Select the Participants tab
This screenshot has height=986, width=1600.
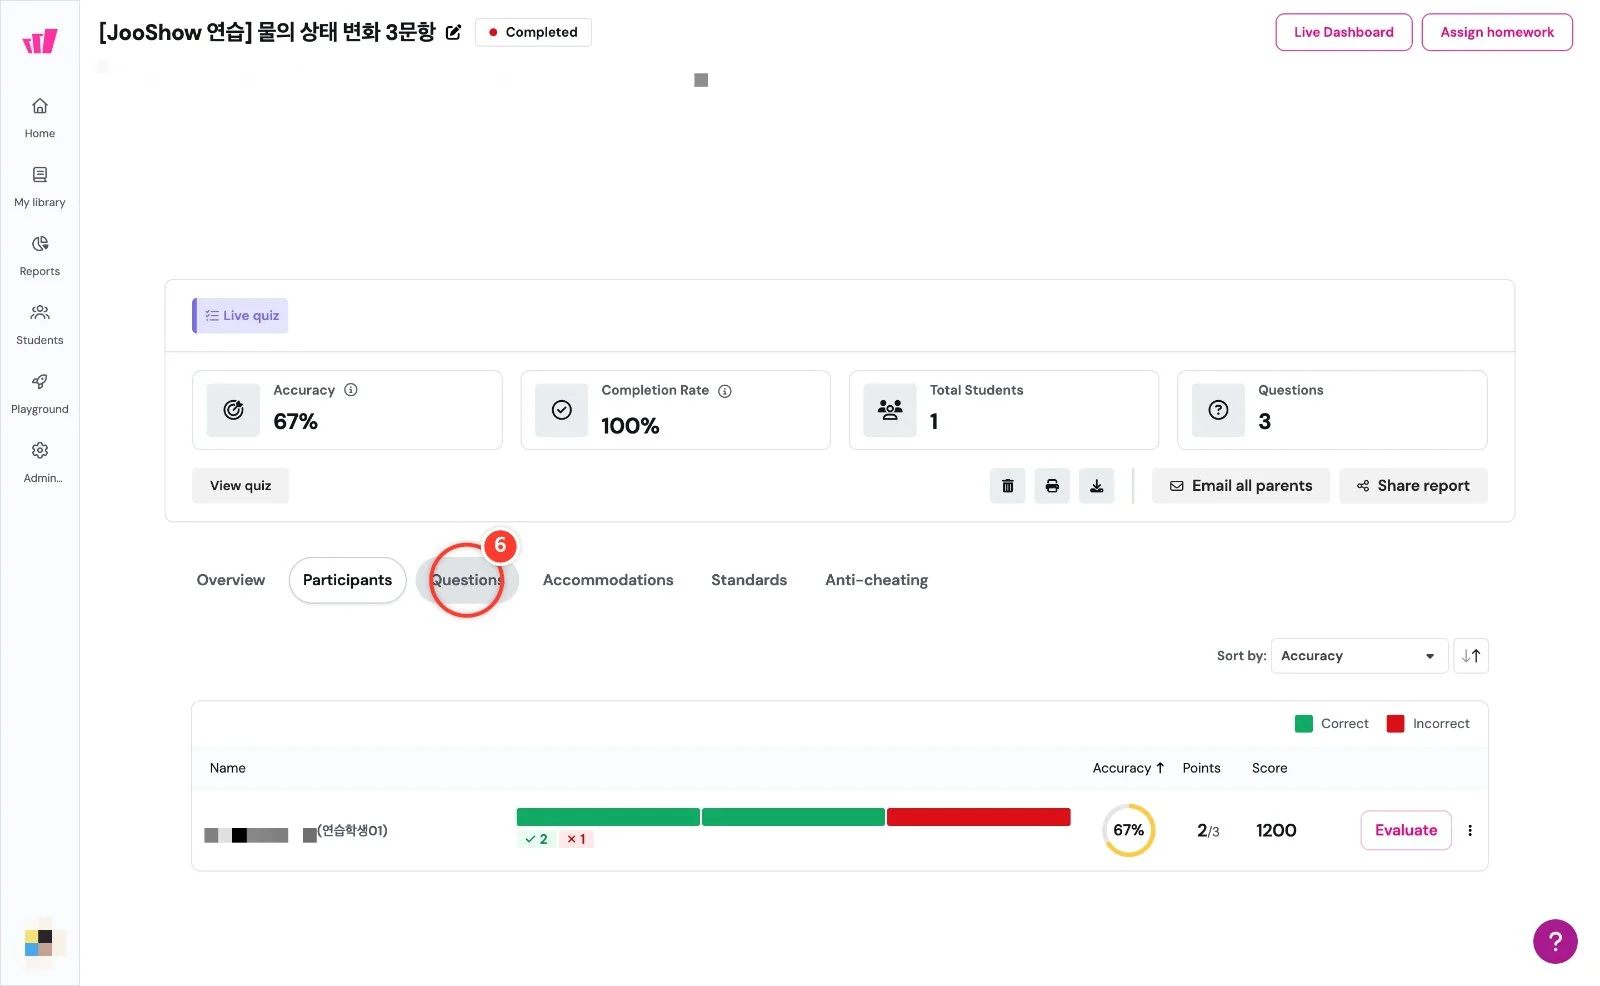[x=348, y=580]
